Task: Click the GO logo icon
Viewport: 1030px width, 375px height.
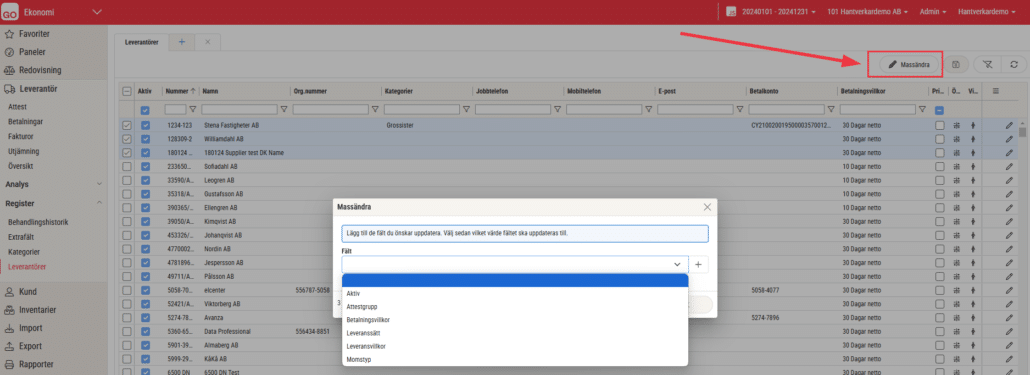Action: (10, 12)
